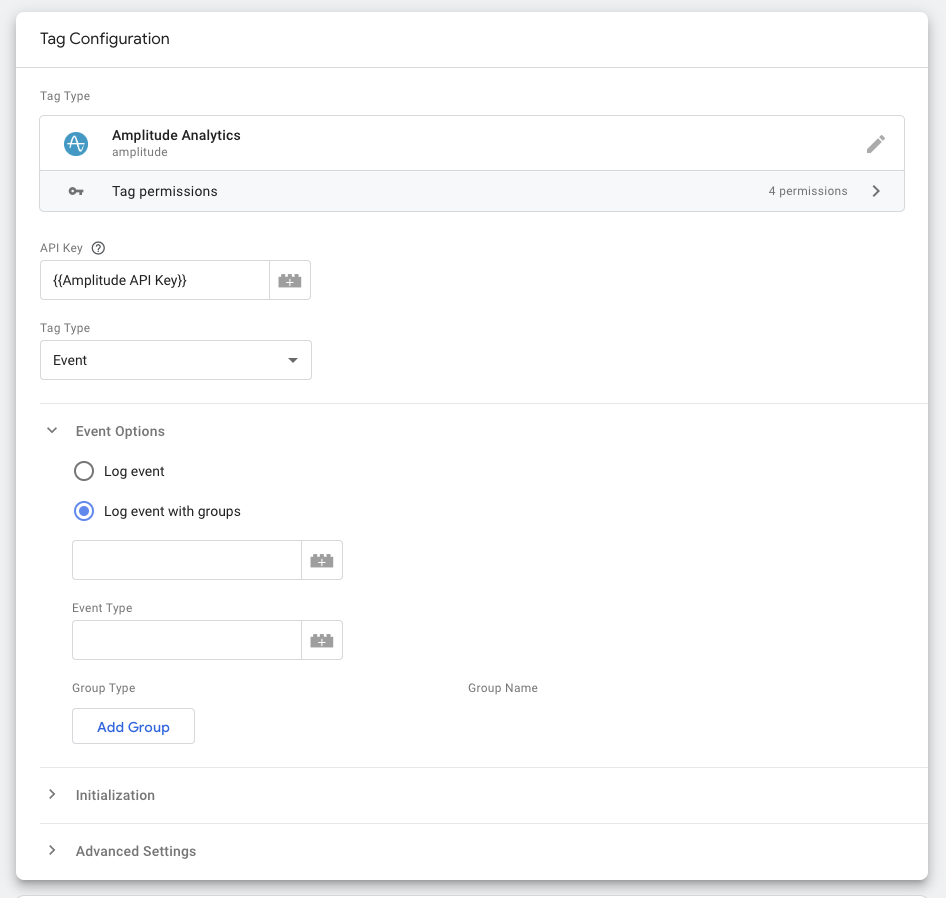Focus the Event Type text field
This screenshot has height=898, width=946.
click(187, 641)
